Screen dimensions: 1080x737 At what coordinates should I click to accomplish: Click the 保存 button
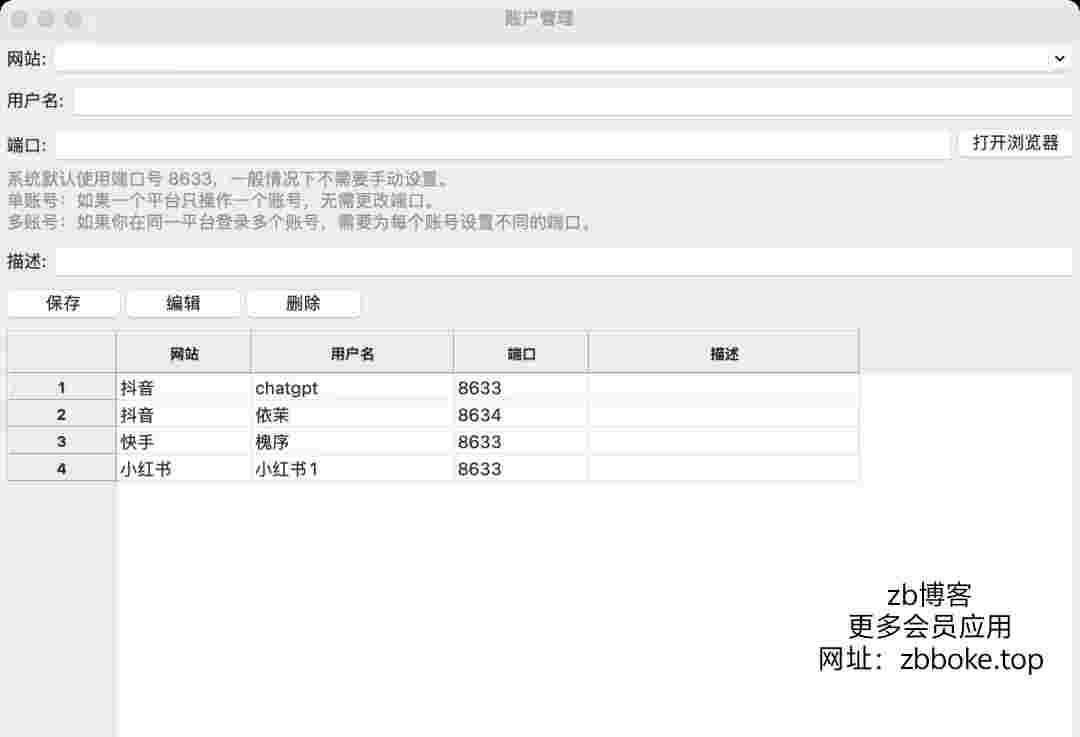(63, 303)
